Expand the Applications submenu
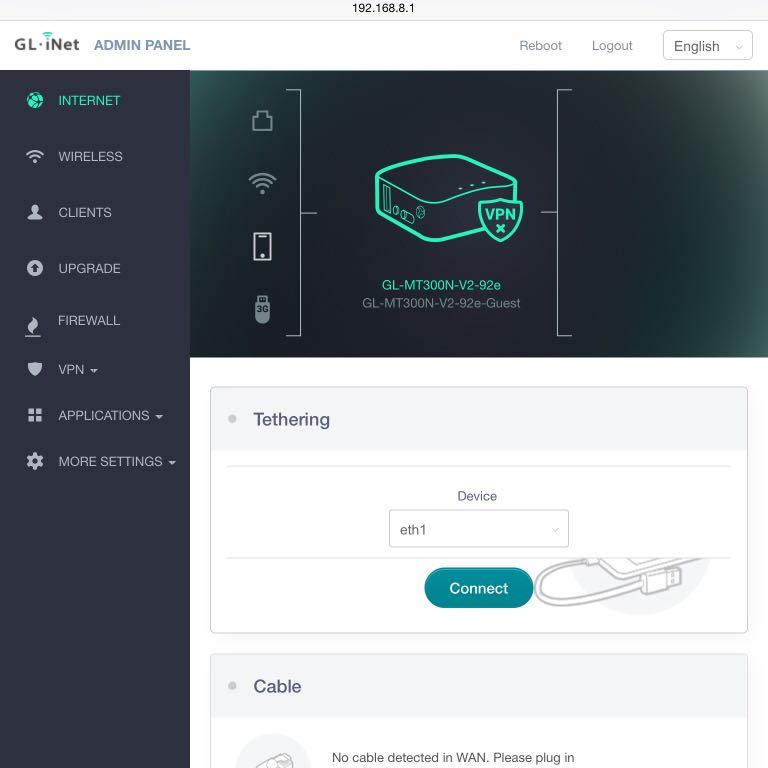The image size is (768, 768). (110, 415)
